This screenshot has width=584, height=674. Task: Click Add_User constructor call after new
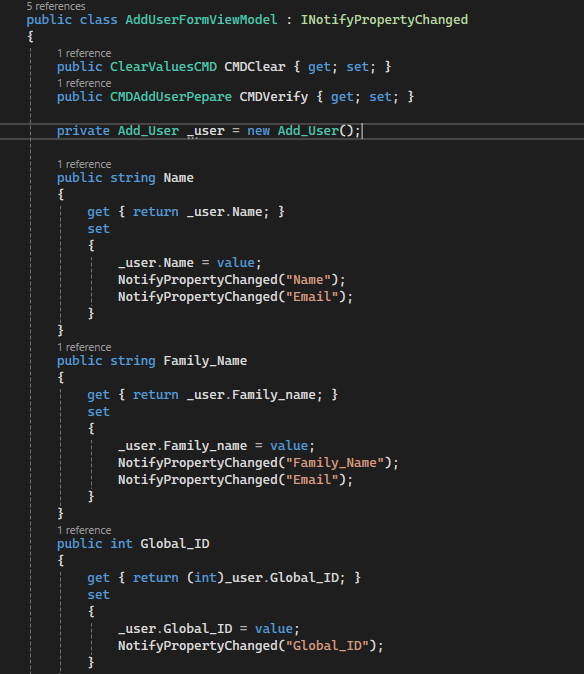coord(308,131)
